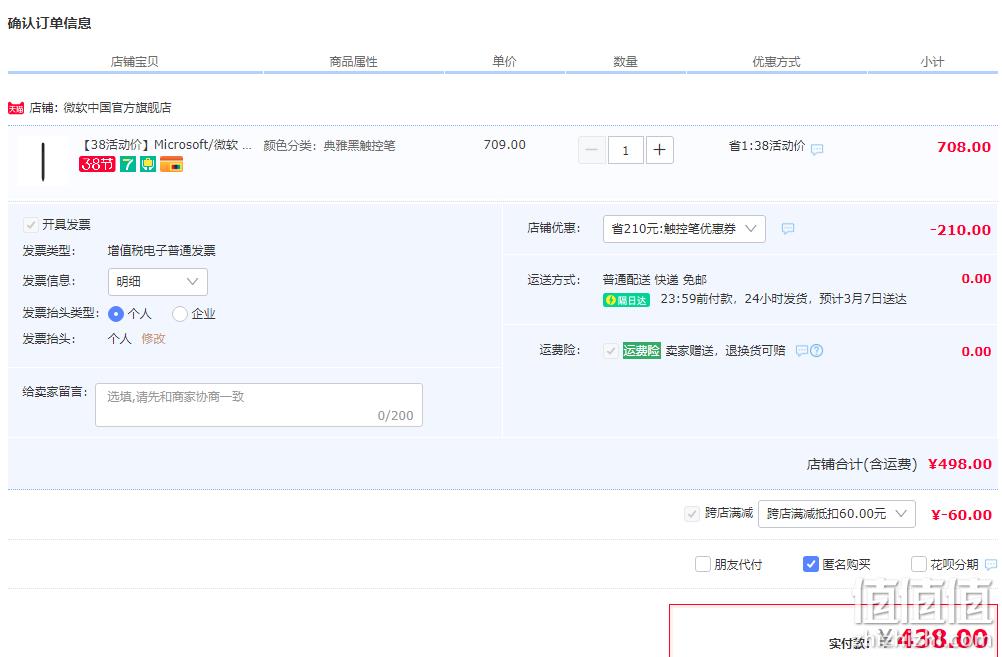
Task: Toggle the 运费险 checkbox
Action: 610,350
